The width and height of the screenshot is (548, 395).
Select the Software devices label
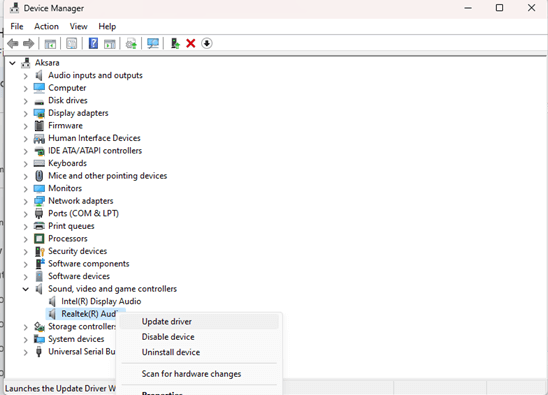(x=79, y=276)
